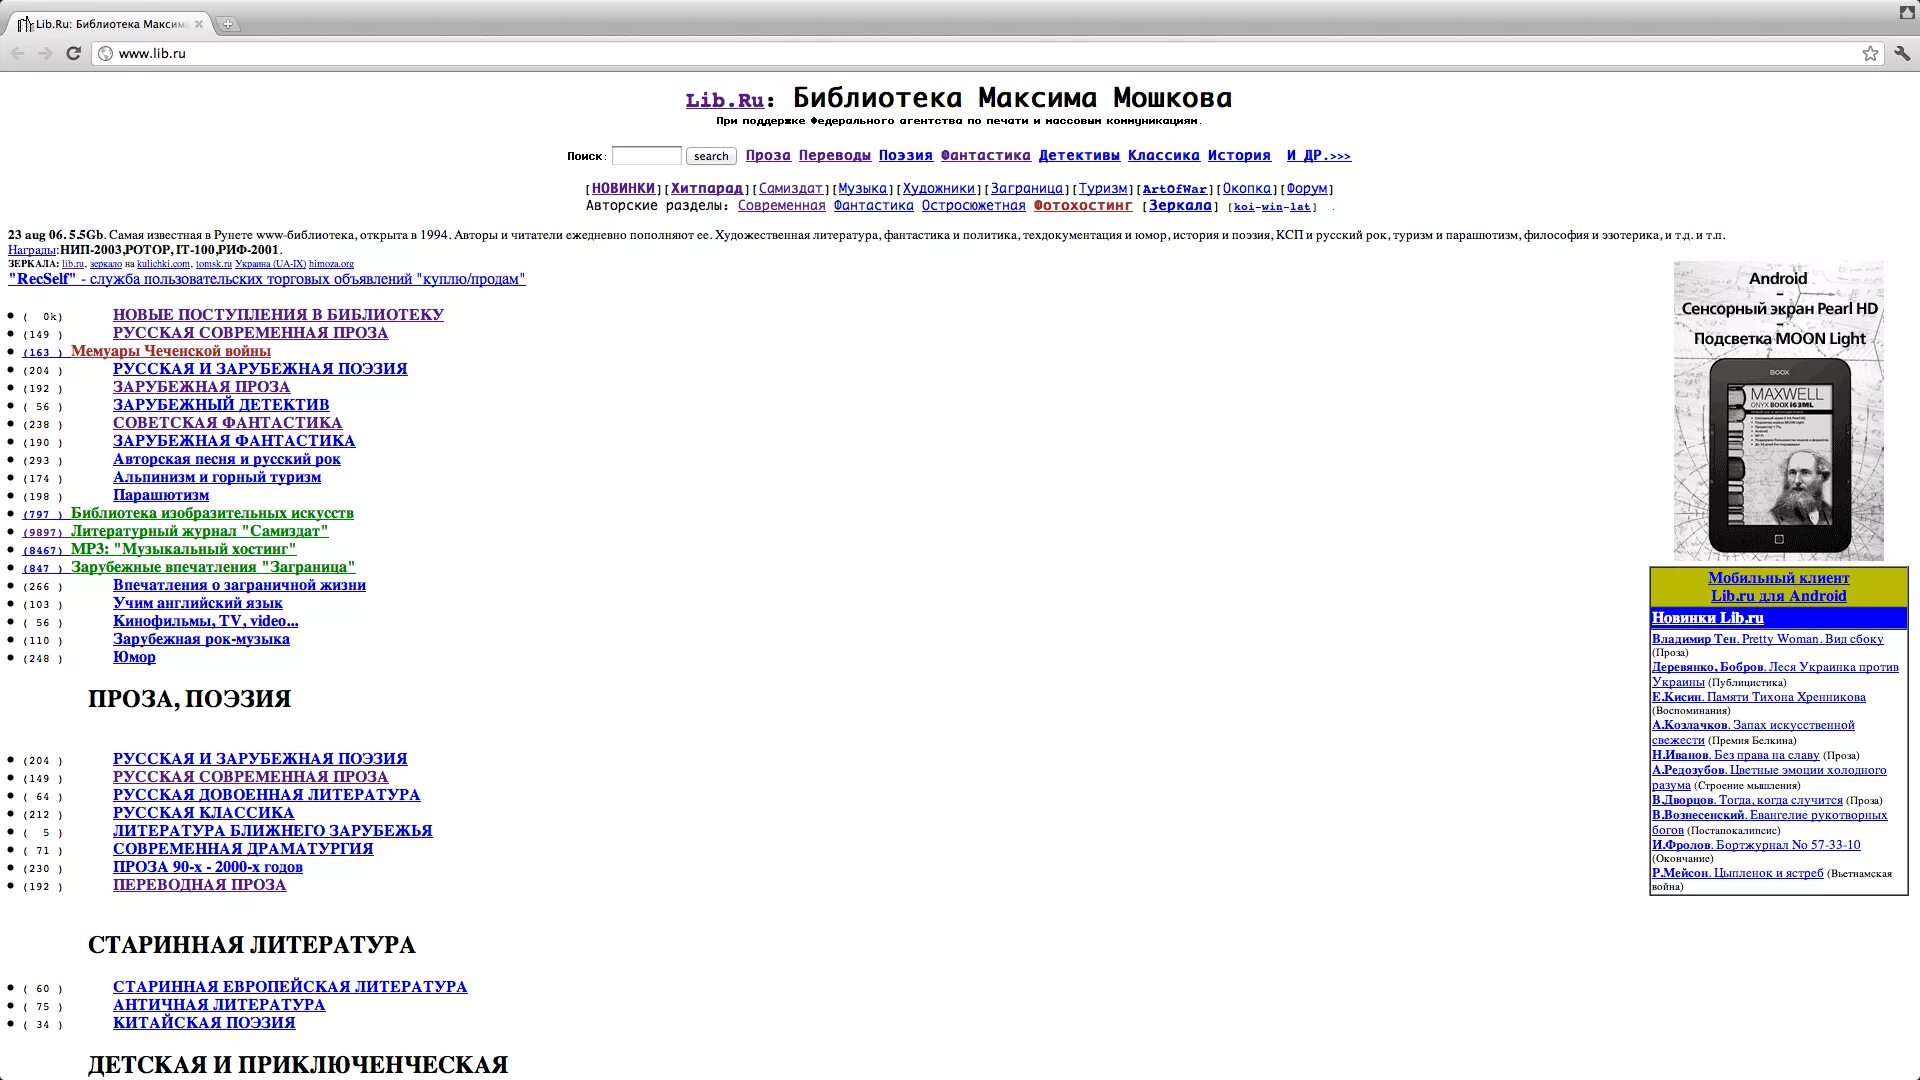Click the Onyx Boox Maxwell e-reader ad
The width and height of the screenshot is (1920, 1080).
1778,411
